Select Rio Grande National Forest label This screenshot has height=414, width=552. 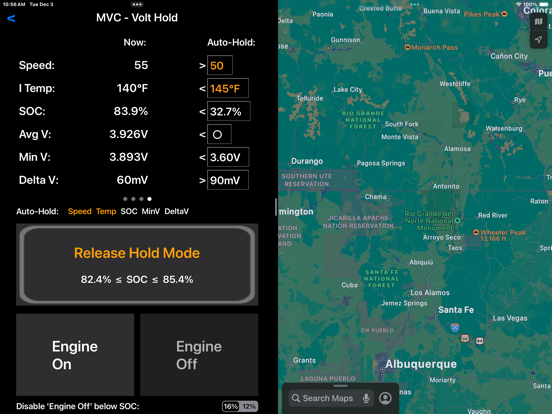pyautogui.click(x=363, y=120)
